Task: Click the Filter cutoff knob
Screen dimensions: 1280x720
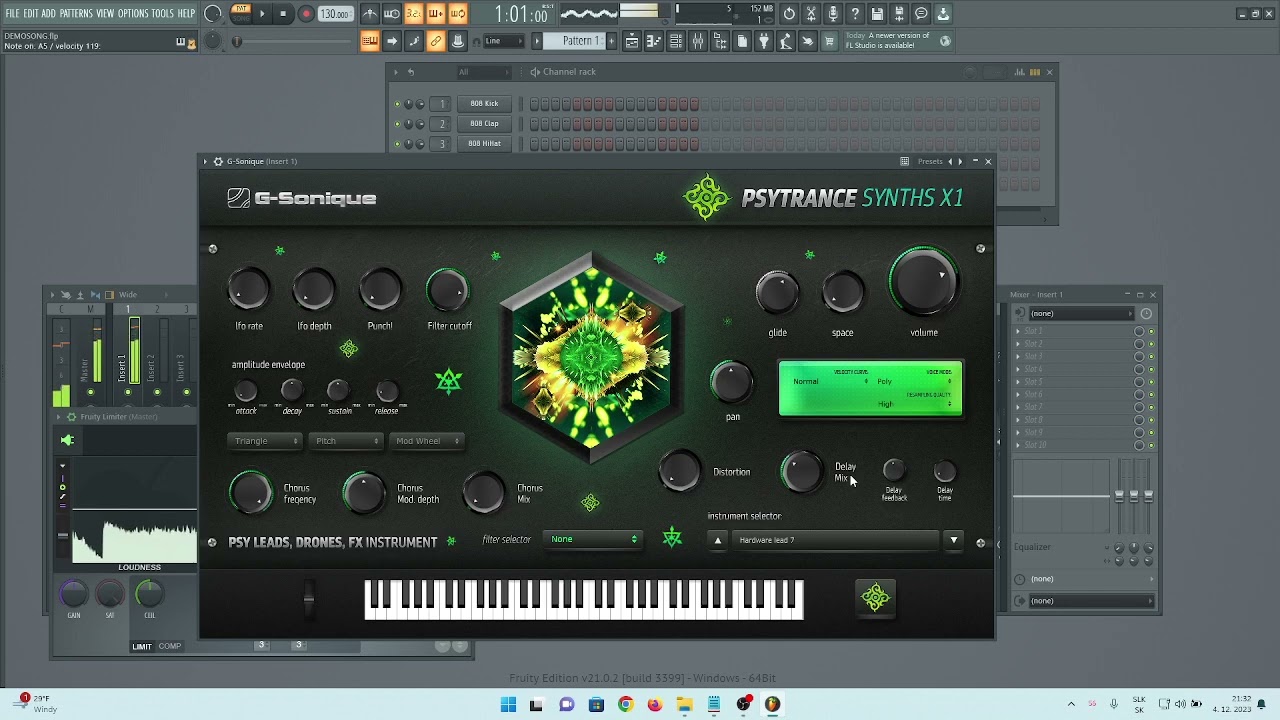Action: click(x=448, y=290)
